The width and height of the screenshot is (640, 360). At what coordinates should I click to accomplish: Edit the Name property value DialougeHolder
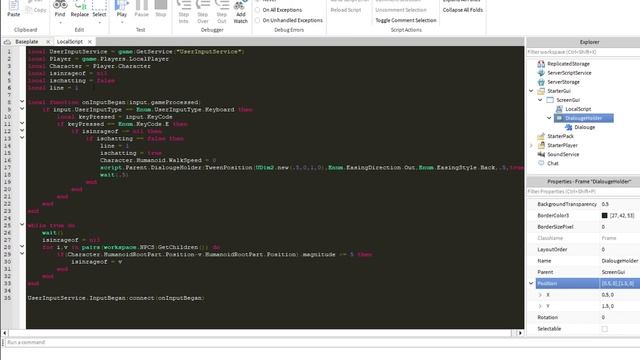(619, 261)
